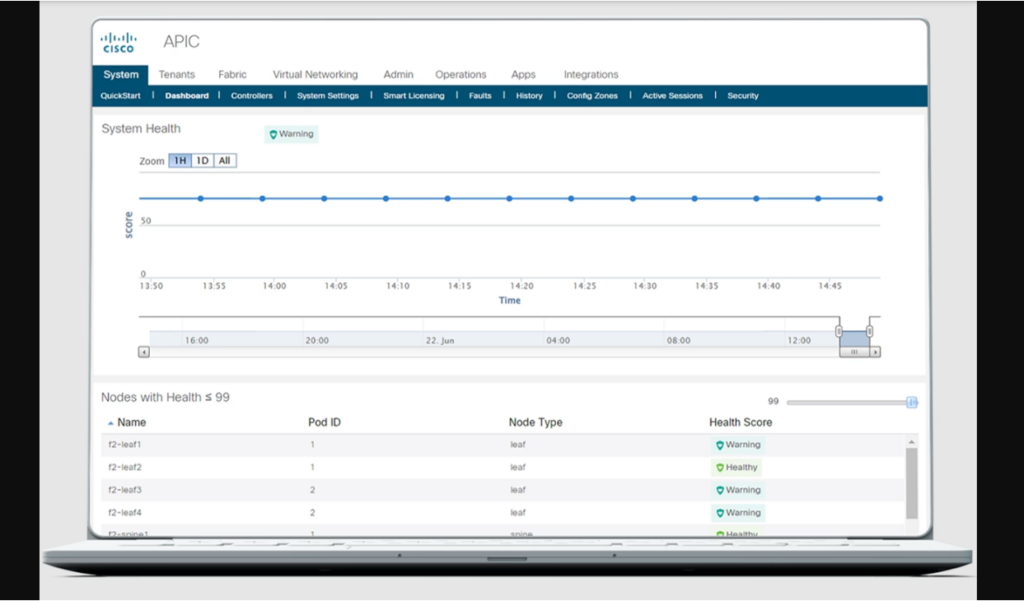Click the timeline navigator right handle
This screenshot has width=1024, height=601.
tap(869, 331)
